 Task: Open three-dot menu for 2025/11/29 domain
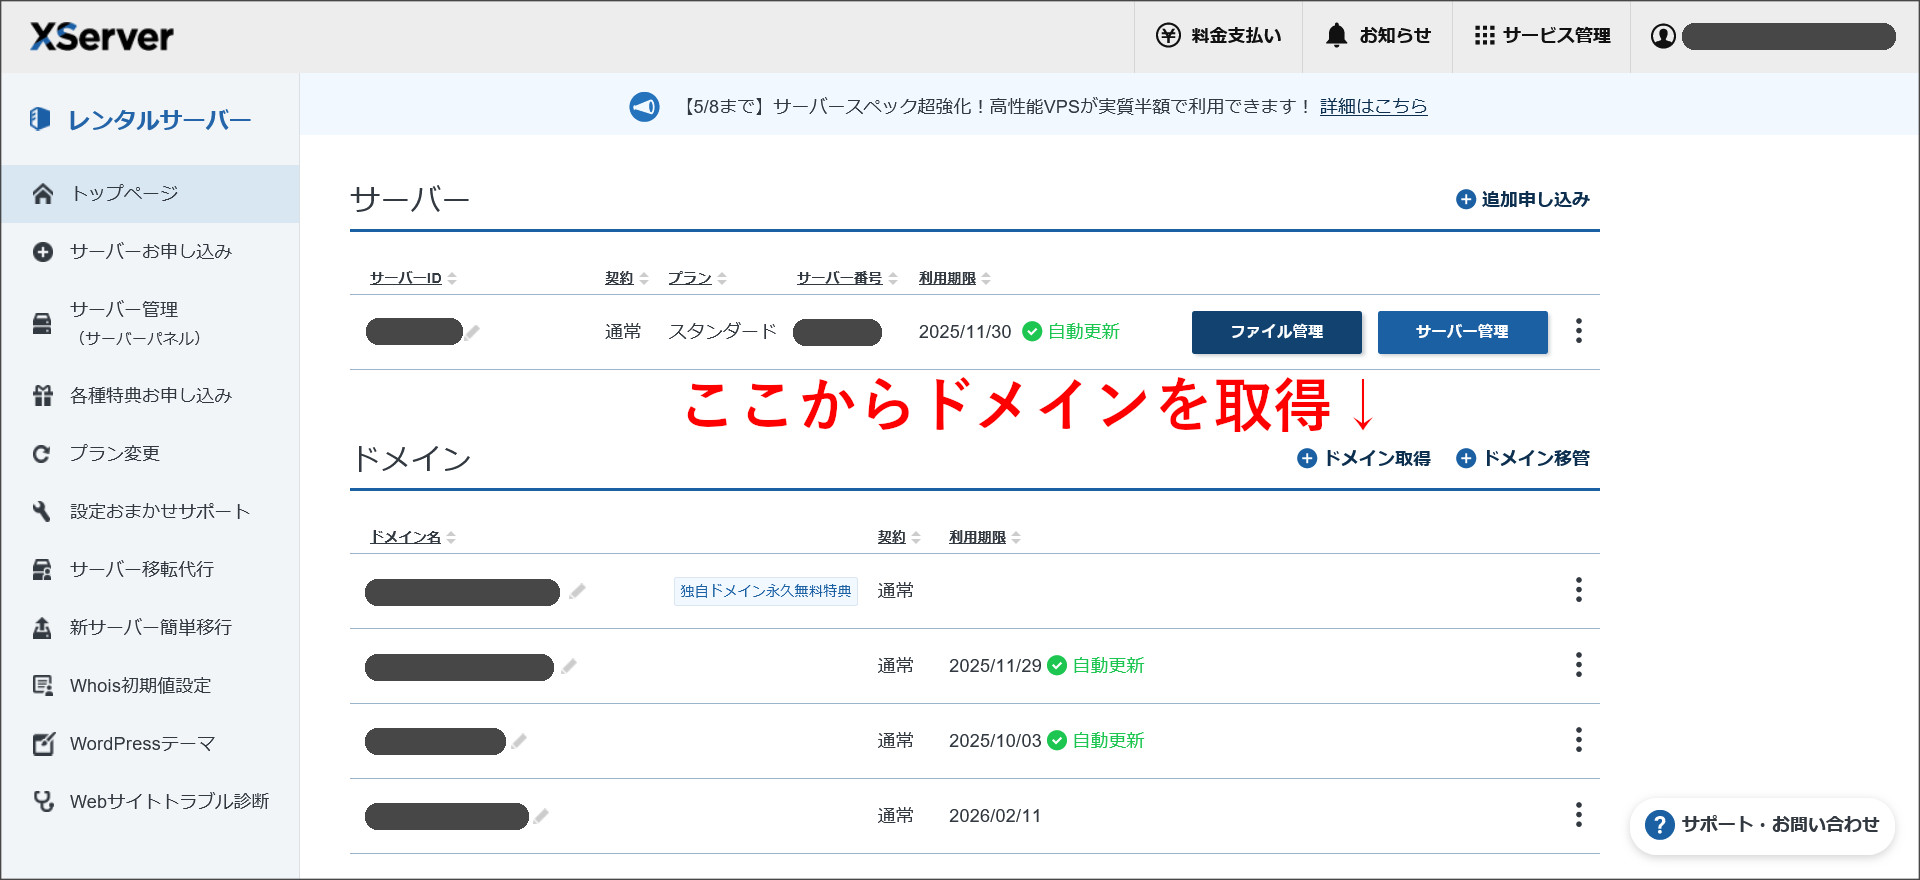pos(1579,665)
